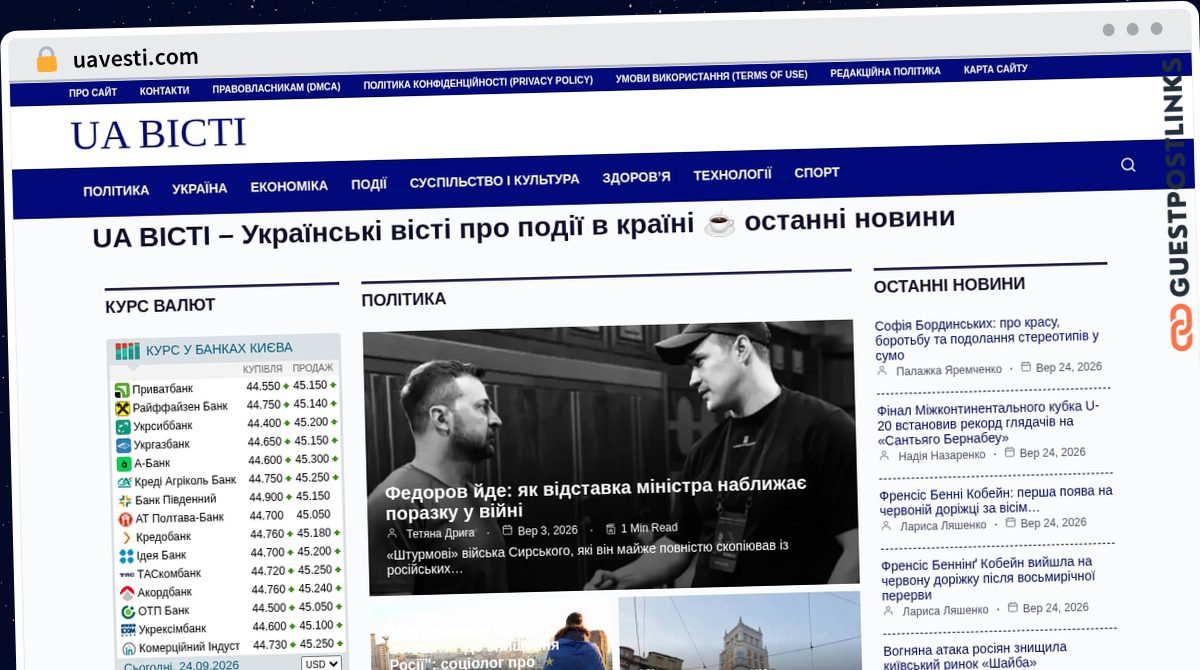Click author icon beside Палажка Яремченко
Image resolution: width=1200 pixels, height=670 pixels.
(882, 370)
